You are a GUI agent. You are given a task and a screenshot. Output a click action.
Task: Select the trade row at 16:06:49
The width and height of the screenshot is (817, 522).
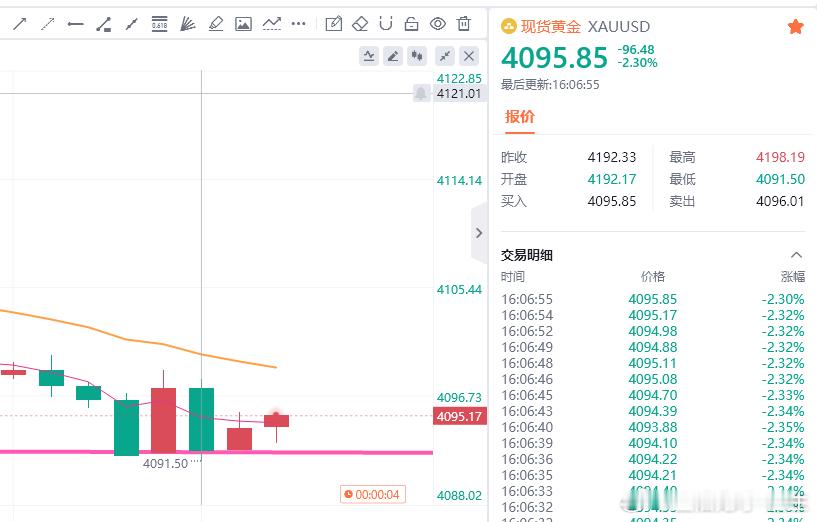tap(653, 347)
